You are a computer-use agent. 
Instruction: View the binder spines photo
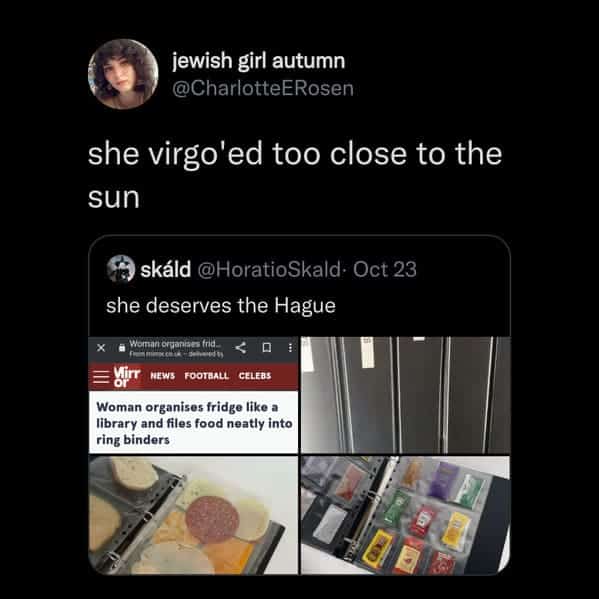405,395
